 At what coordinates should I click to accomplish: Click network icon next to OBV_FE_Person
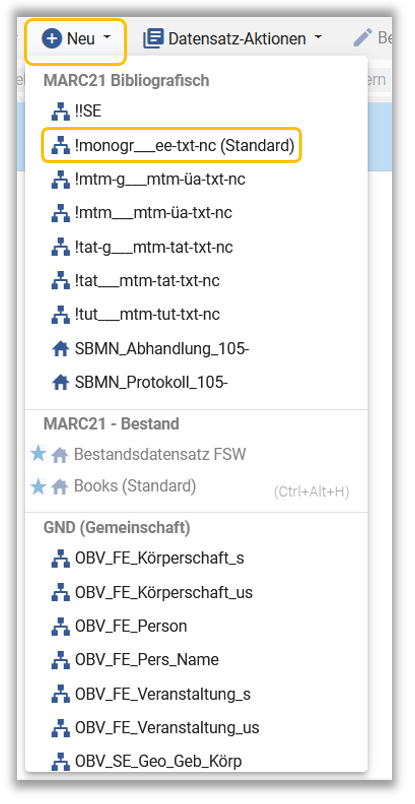click(61, 627)
